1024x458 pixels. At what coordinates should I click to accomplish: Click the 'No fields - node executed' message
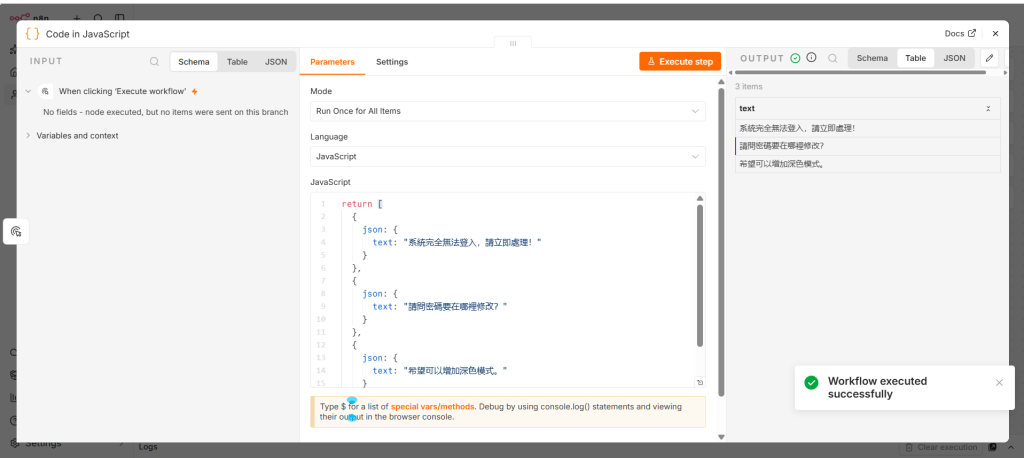point(166,112)
